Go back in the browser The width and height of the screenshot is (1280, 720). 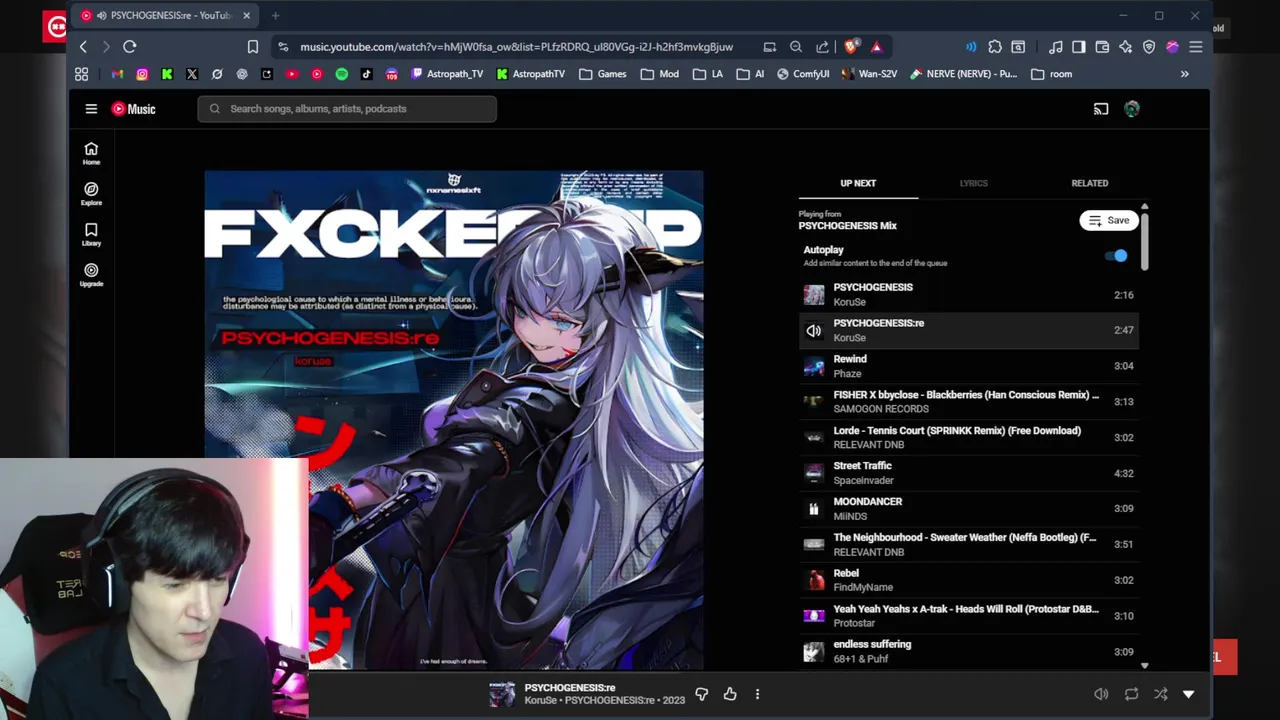[84, 47]
